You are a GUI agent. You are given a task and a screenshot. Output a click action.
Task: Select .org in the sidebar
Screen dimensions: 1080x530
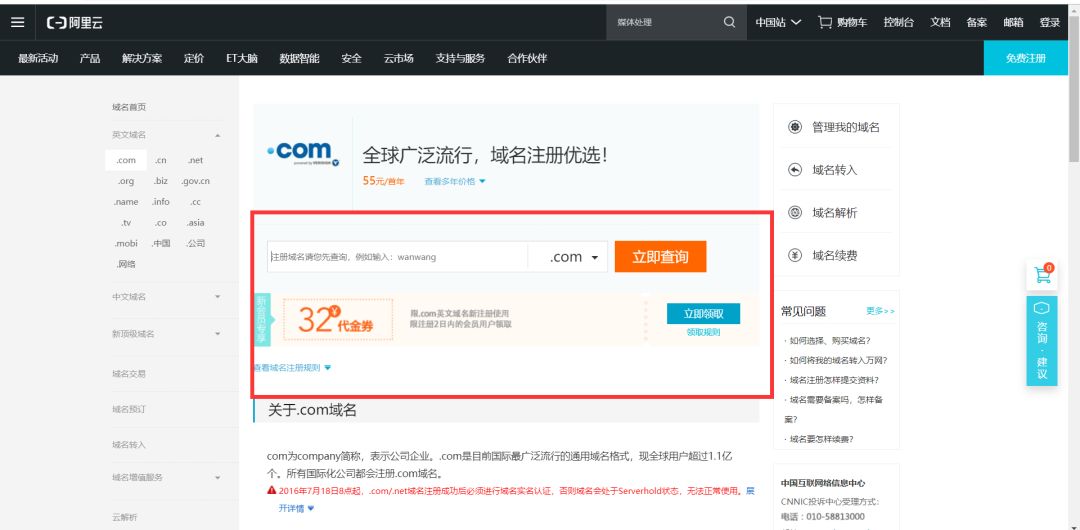tap(126, 181)
